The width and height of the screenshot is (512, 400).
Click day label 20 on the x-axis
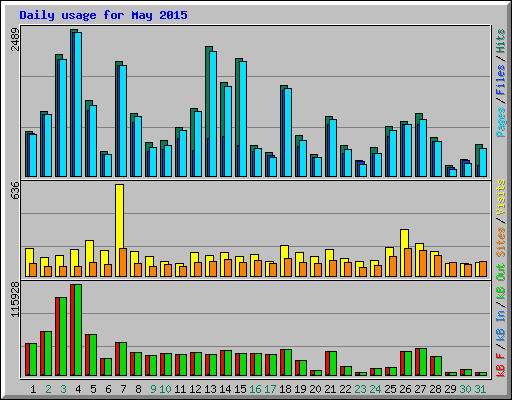(315, 389)
